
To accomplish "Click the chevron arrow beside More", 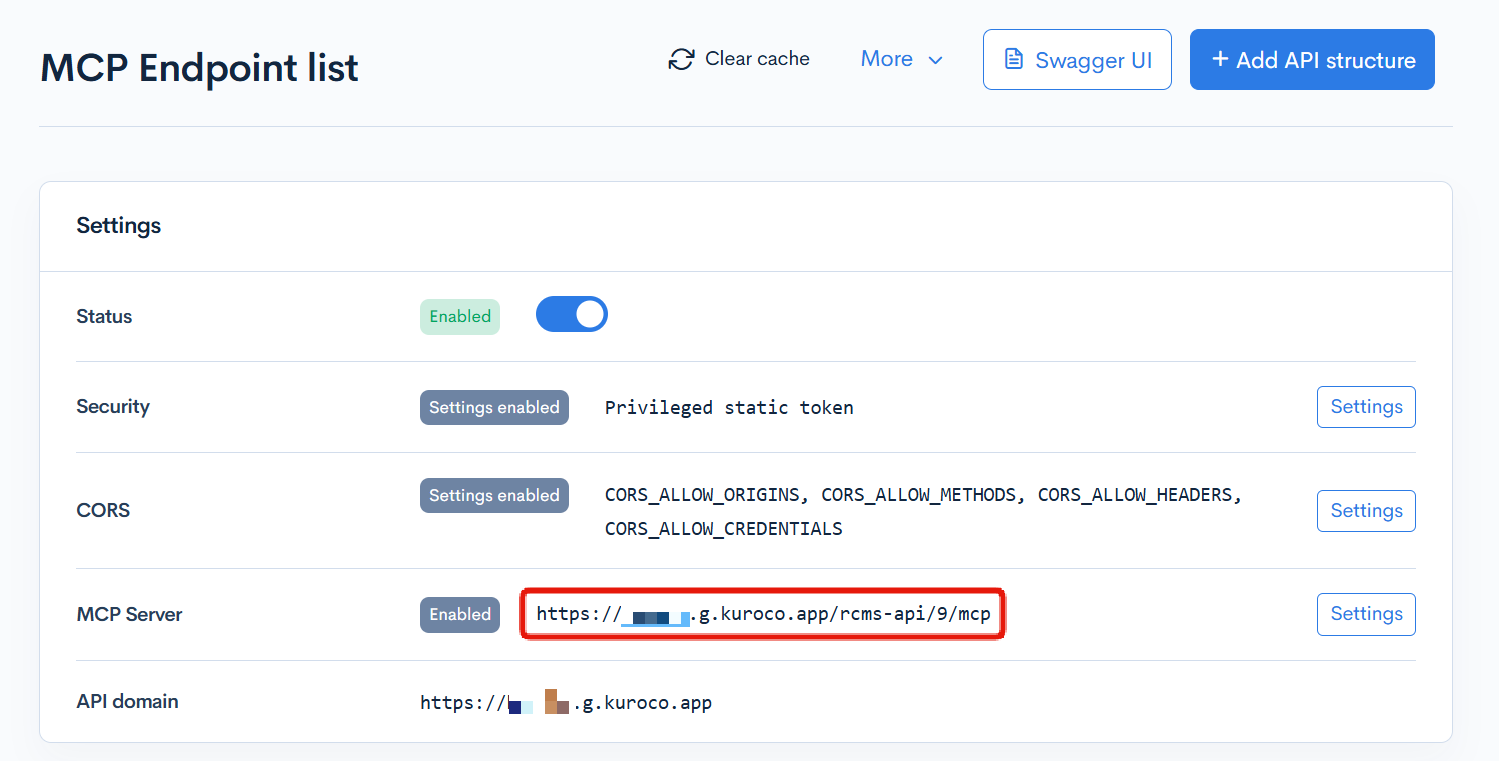I will coord(936,61).
